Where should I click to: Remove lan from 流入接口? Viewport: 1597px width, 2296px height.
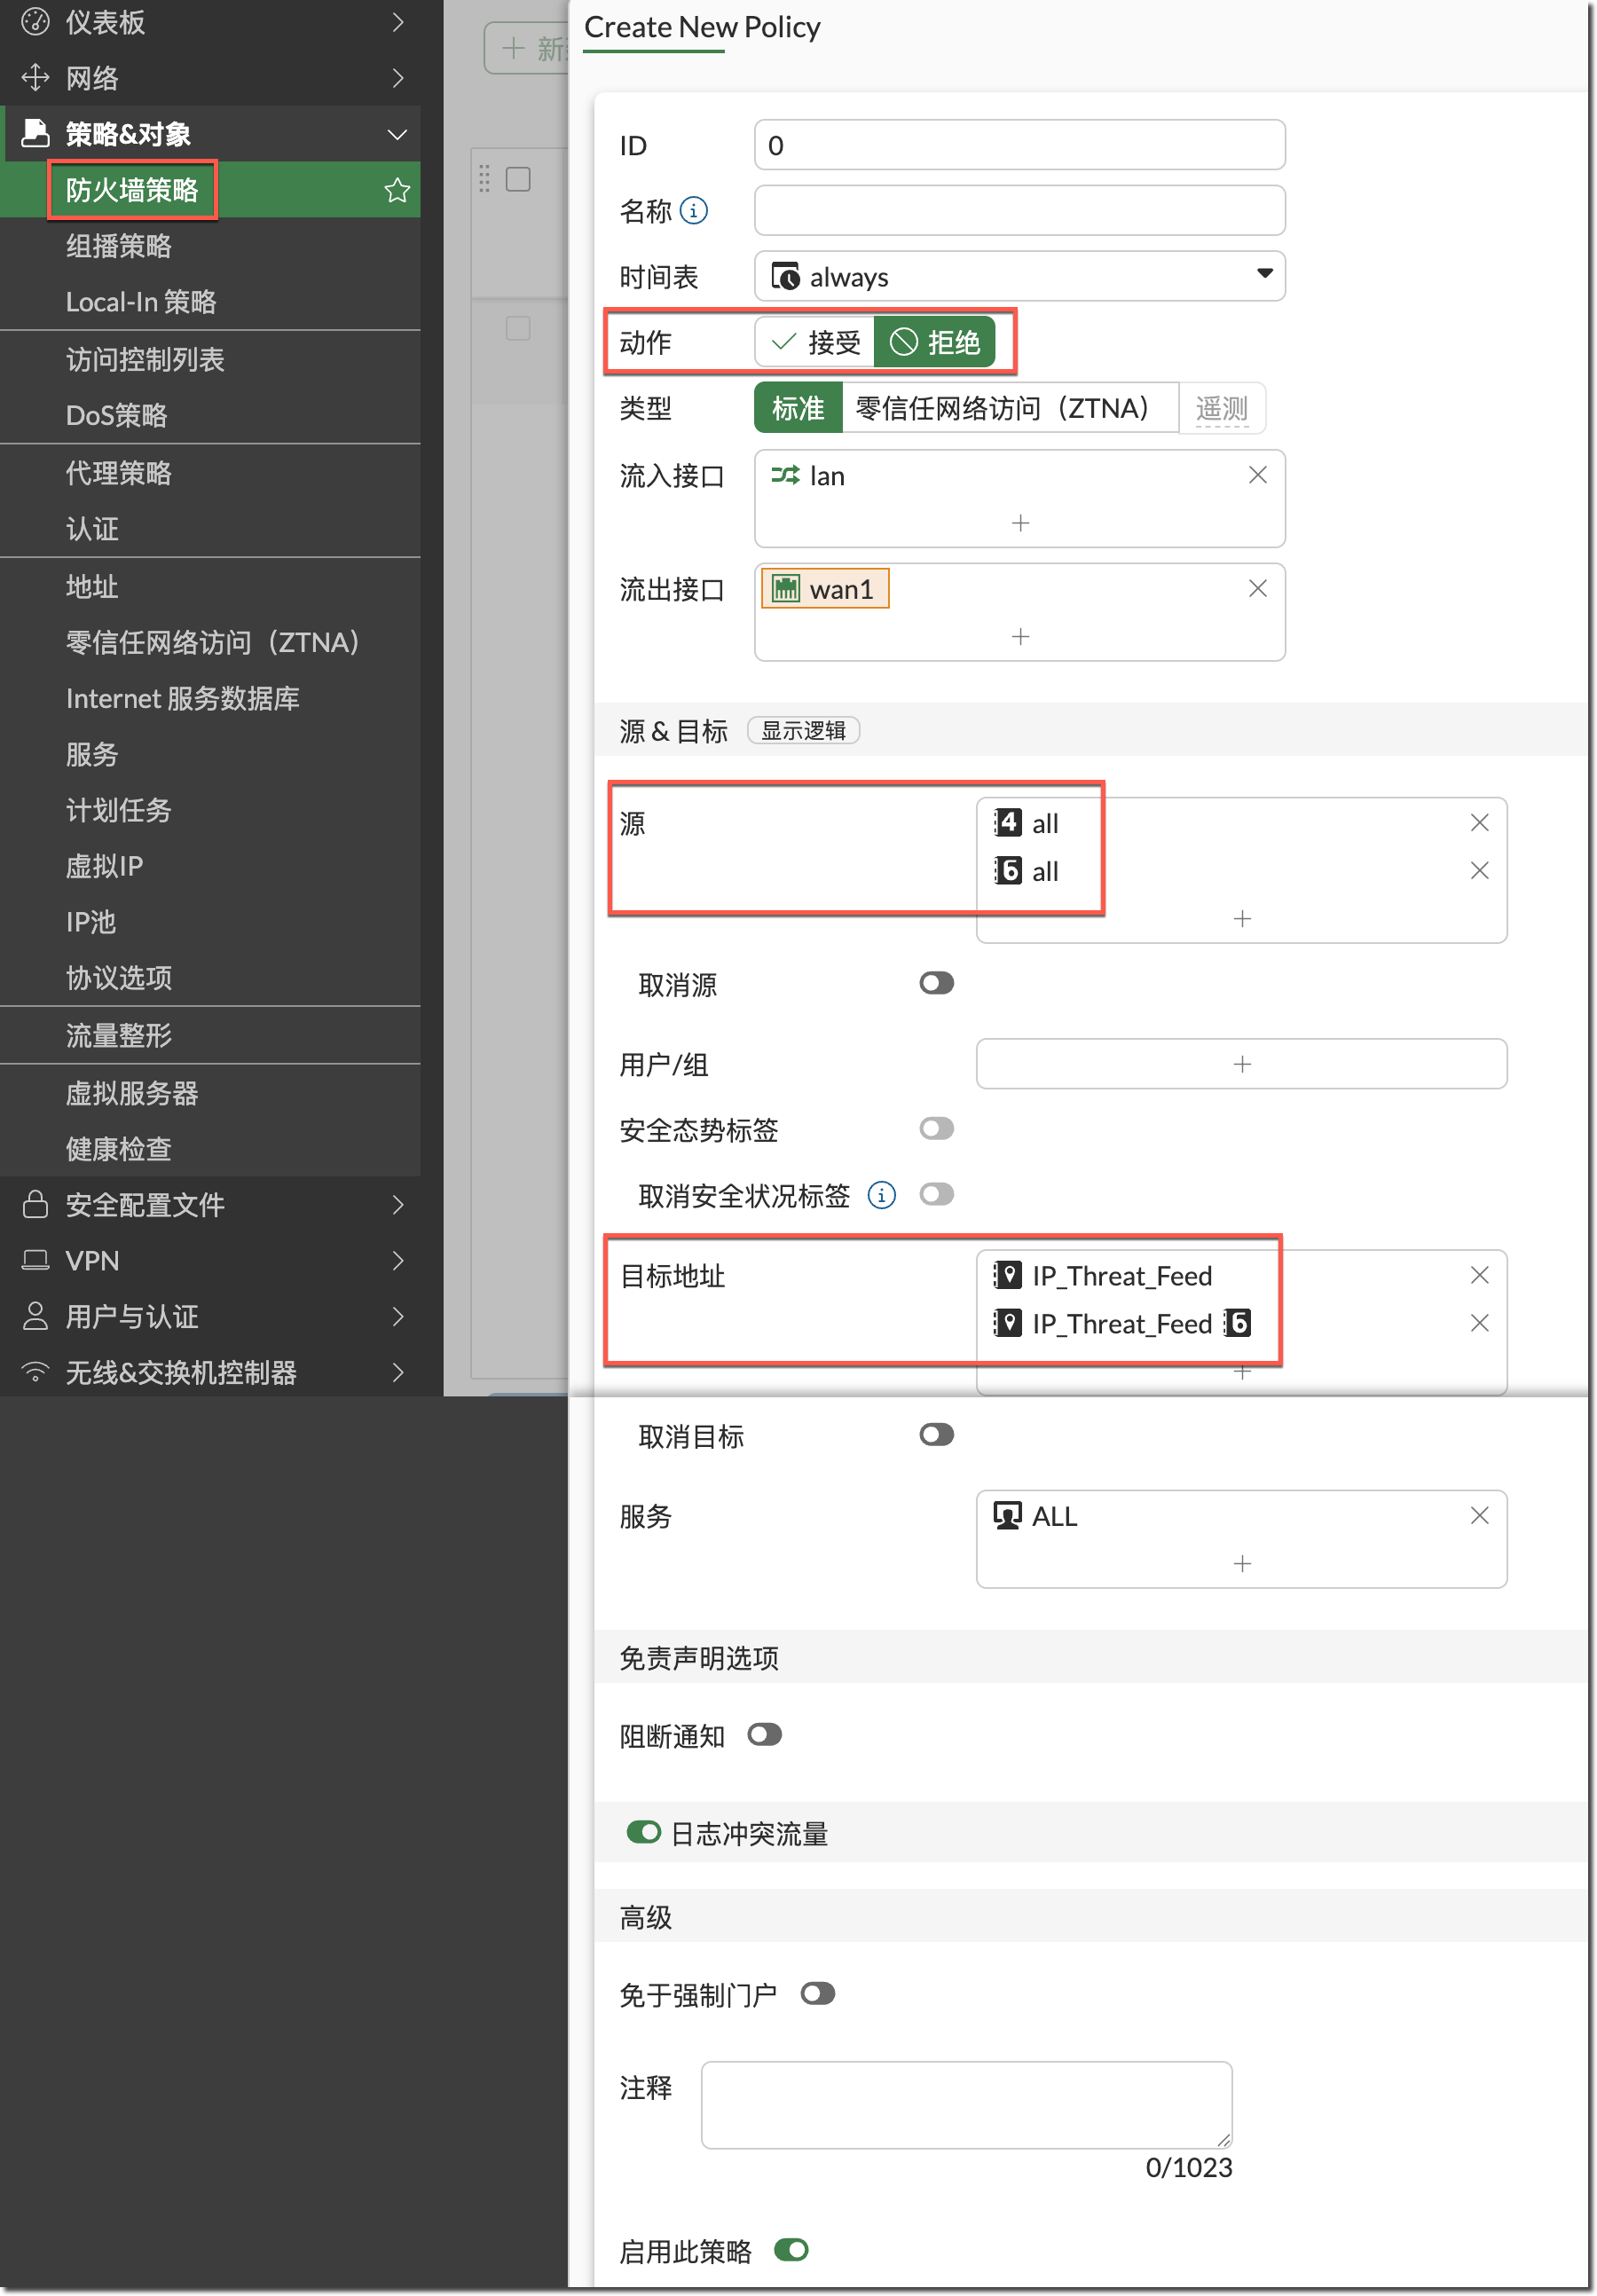tap(1257, 475)
